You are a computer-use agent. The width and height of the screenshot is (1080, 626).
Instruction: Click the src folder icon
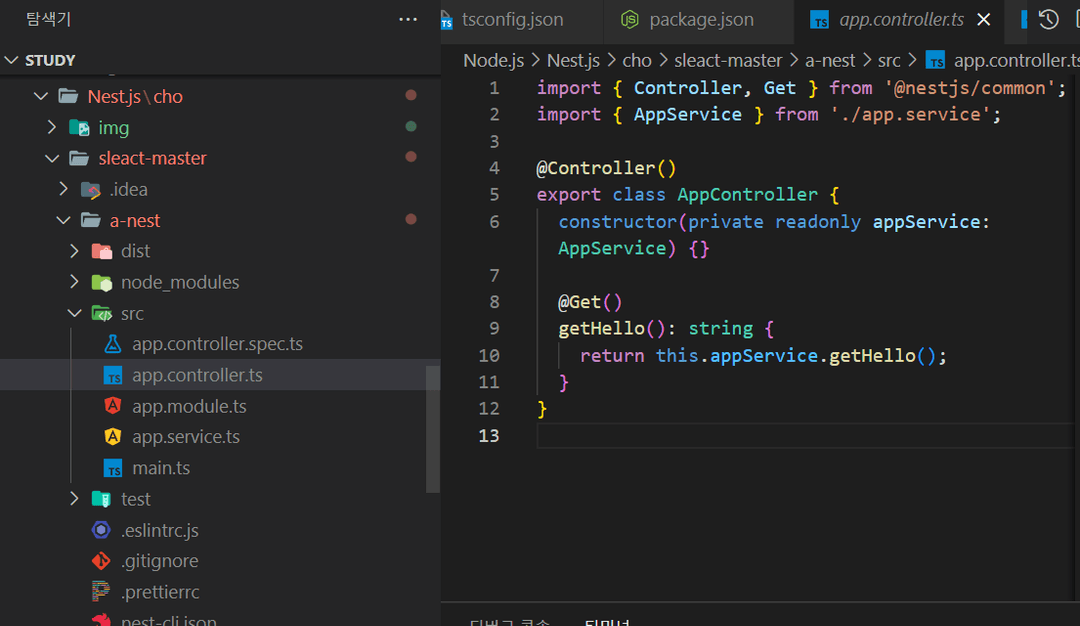102,313
